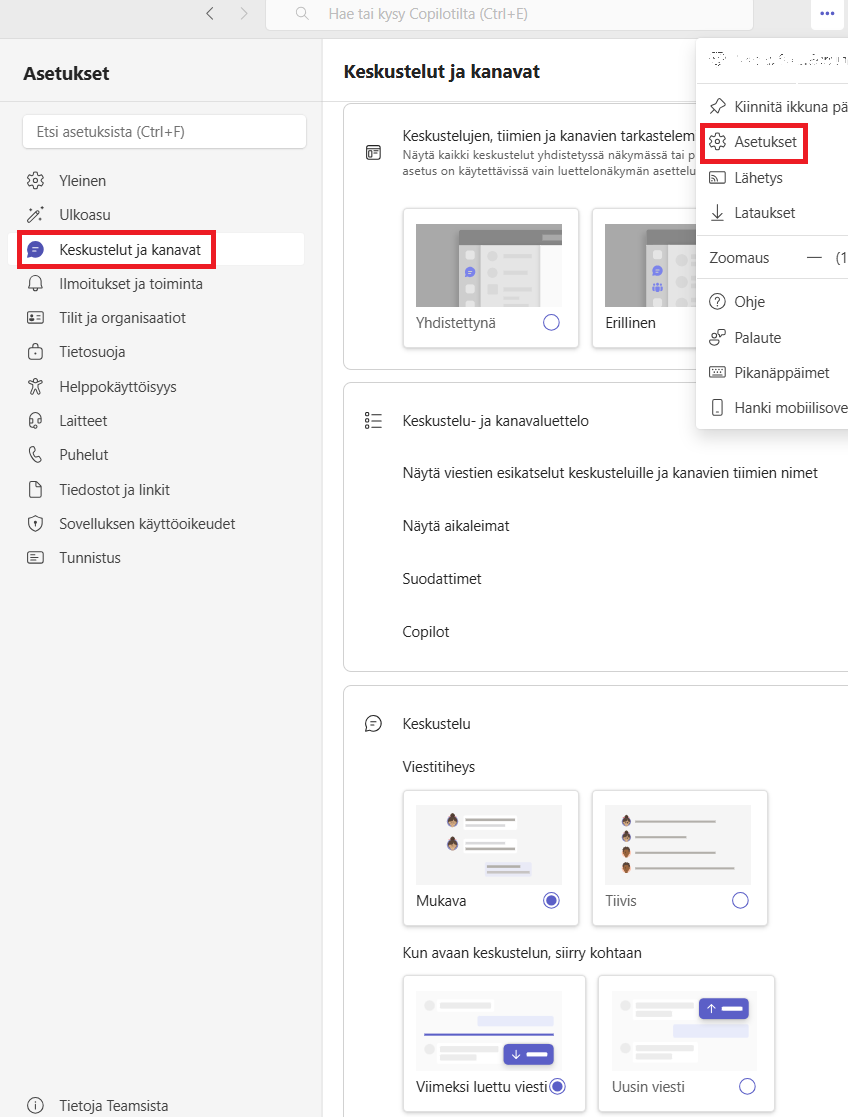Click the Erillinen view thumbnail

click(x=651, y=266)
